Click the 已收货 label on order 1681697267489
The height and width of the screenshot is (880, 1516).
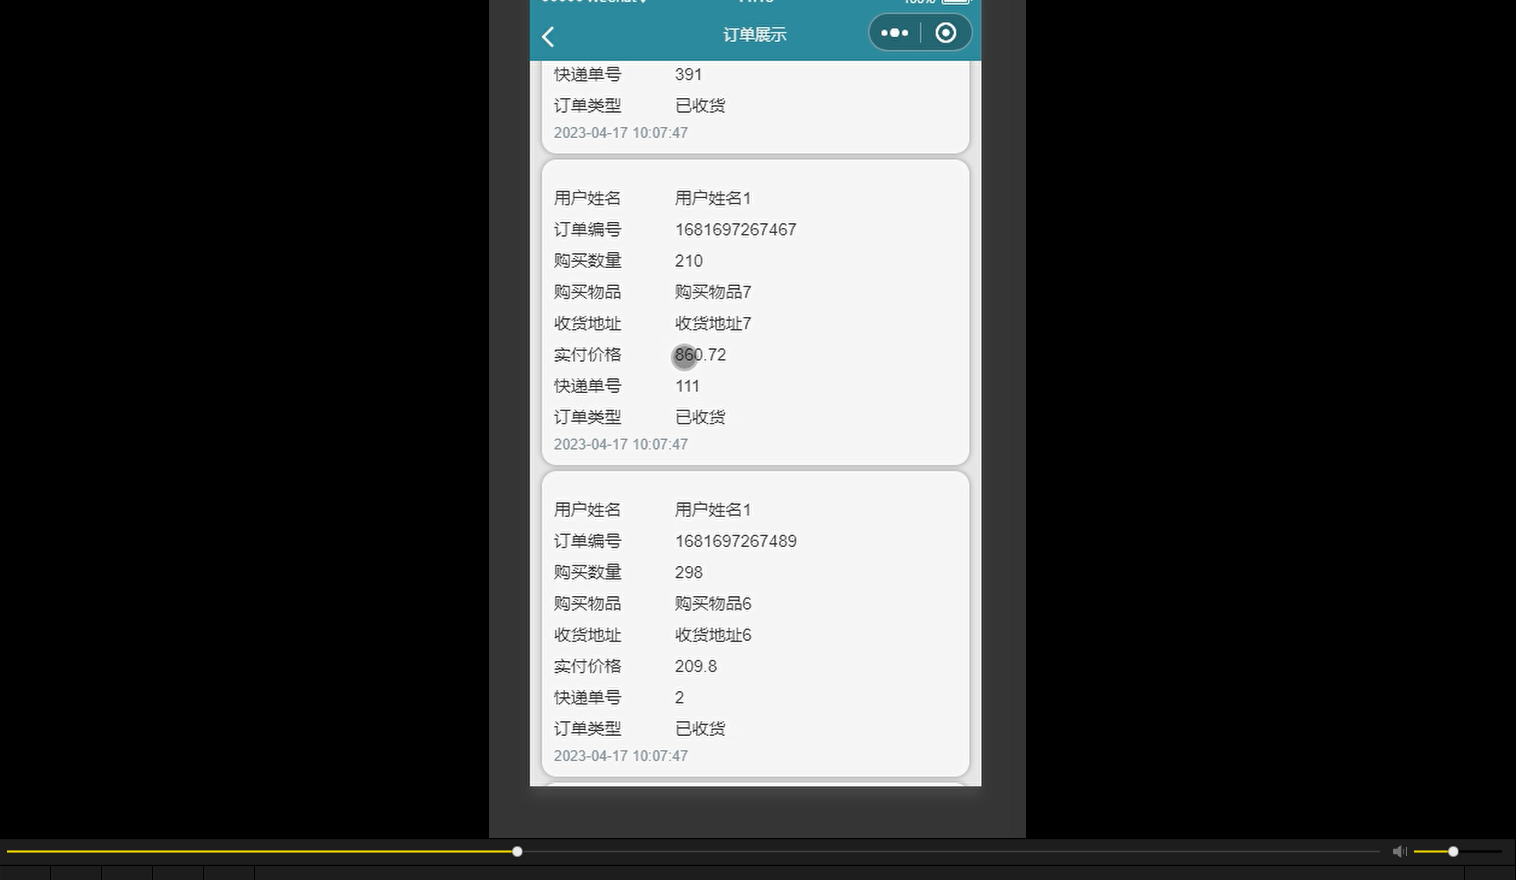pyautogui.click(x=700, y=728)
